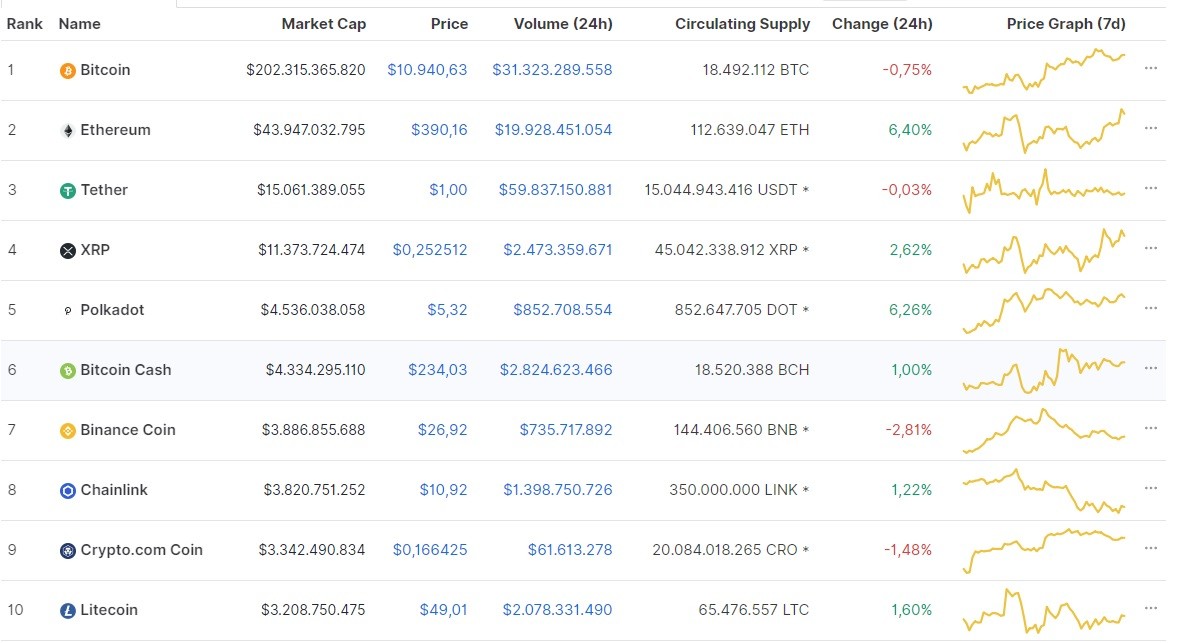Viewport: 1179px width, 643px height.
Task: Select the XRP logo icon
Action: (67, 250)
